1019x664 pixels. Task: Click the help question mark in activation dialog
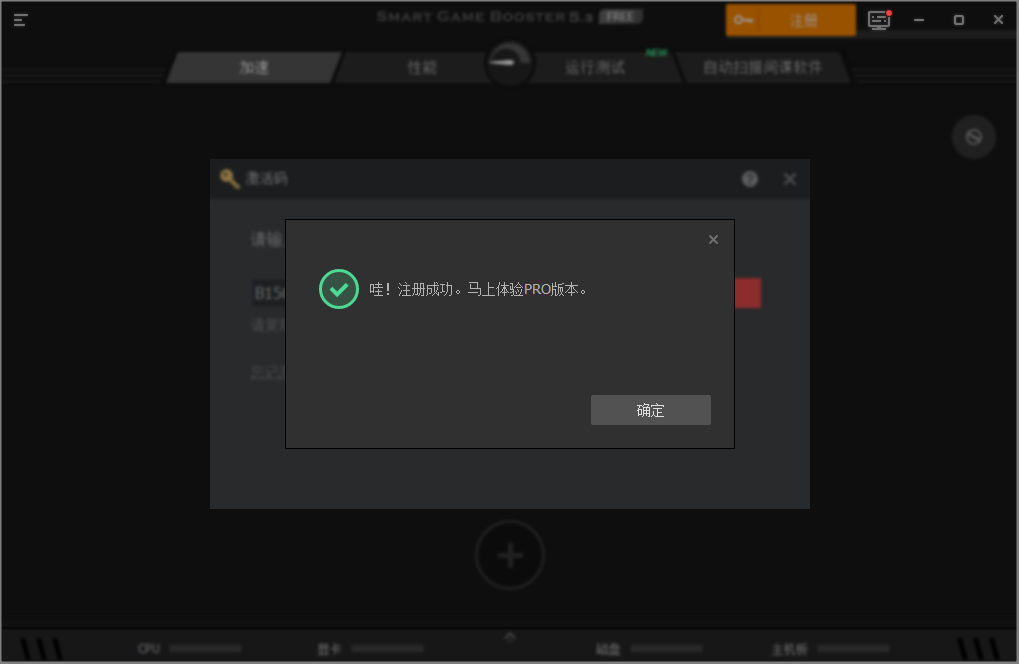coord(749,179)
